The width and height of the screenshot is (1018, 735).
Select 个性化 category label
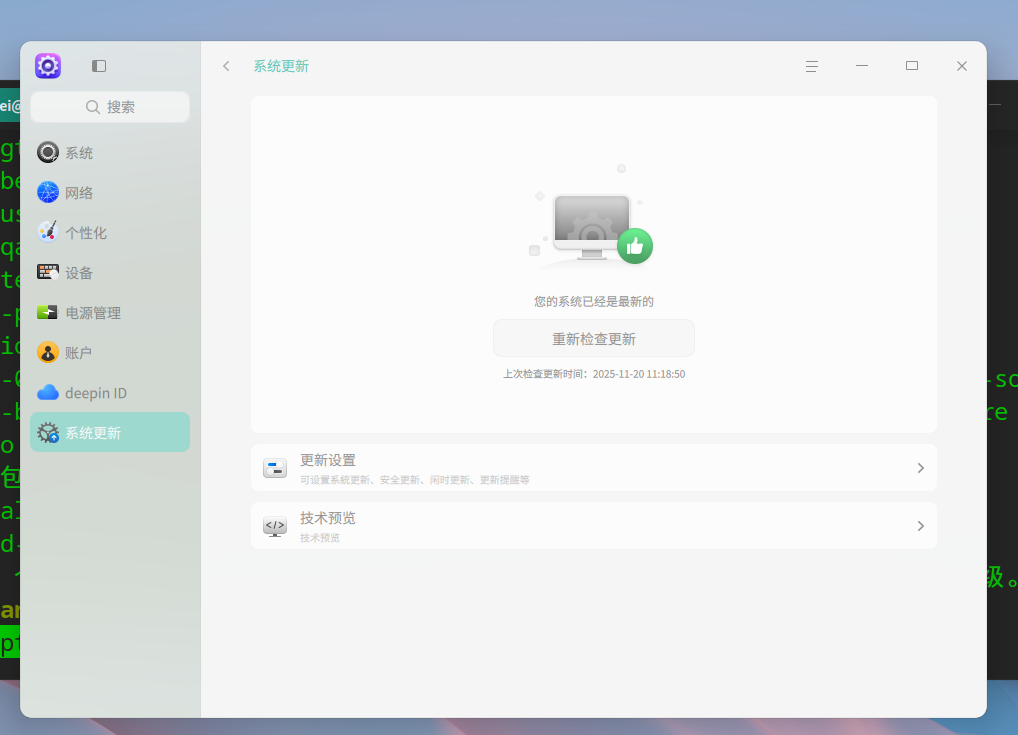point(86,232)
